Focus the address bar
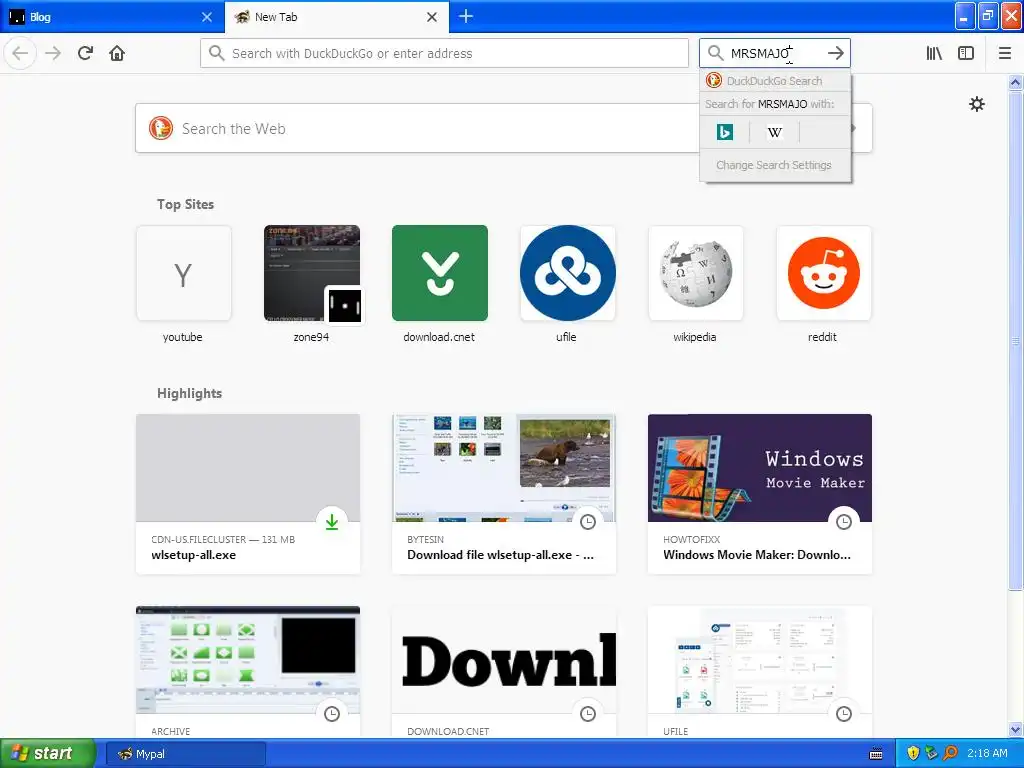 (444, 53)
